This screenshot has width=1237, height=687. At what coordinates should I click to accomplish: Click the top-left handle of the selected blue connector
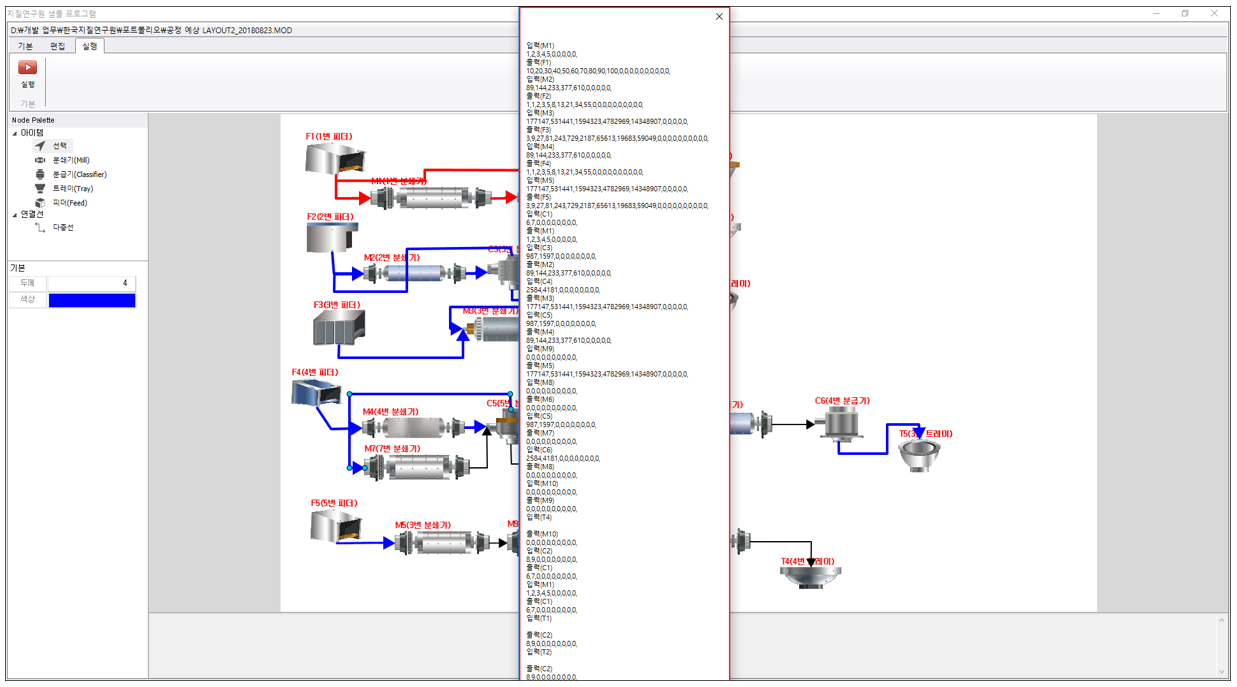click(349, 394)
